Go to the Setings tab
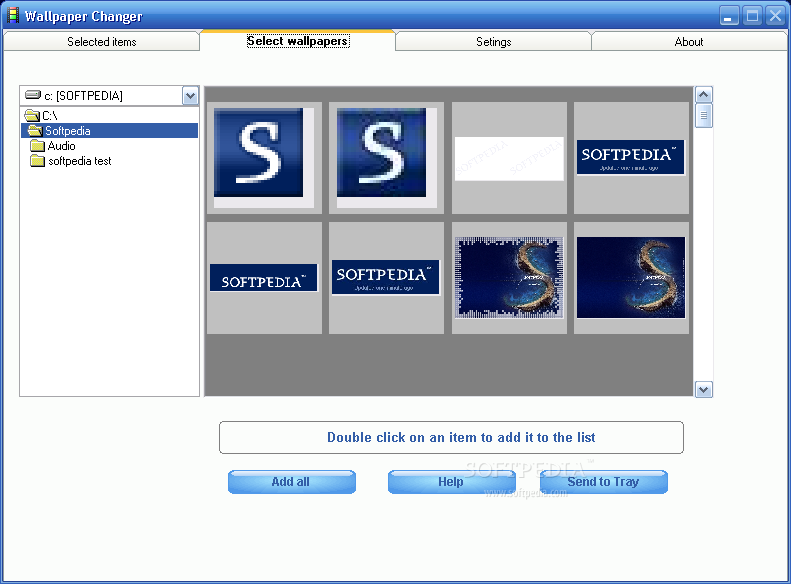The height and width of the screenshot is (584, 791). click(x=493, y=42)
